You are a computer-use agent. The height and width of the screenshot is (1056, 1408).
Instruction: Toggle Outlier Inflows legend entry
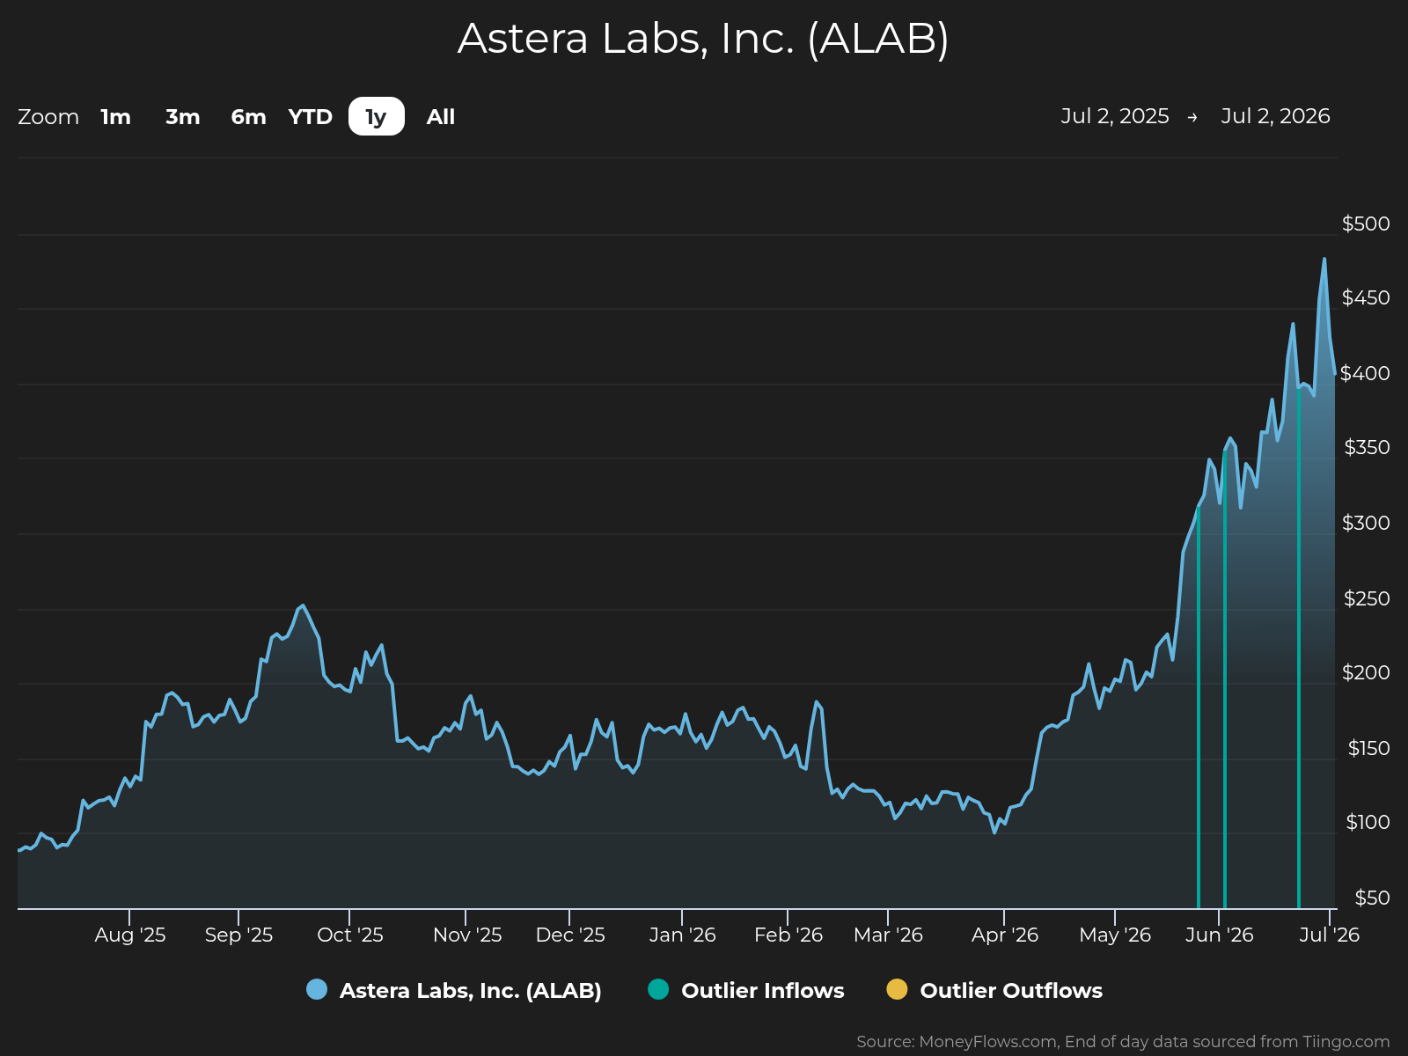coord(746,990)
